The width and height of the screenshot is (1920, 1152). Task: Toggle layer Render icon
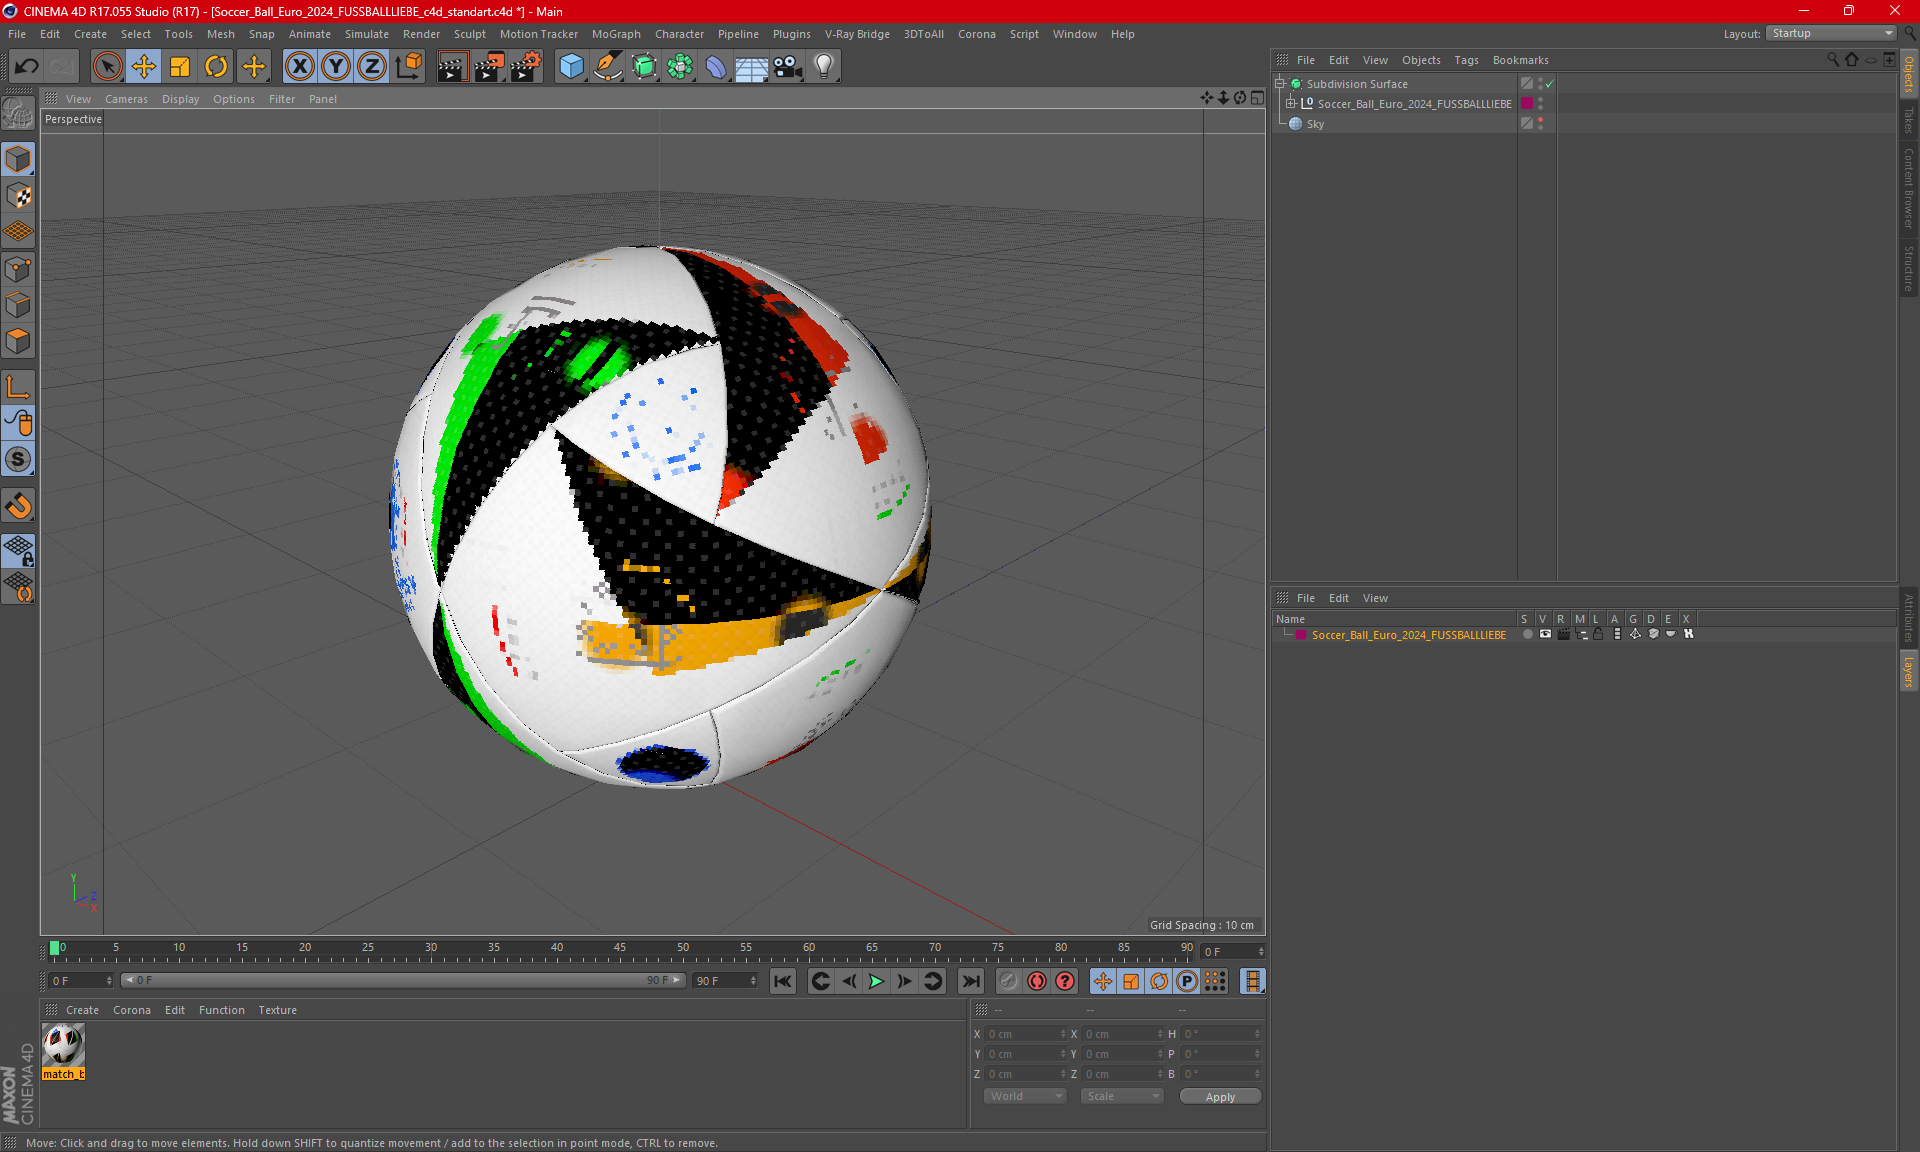(1563, 634)
